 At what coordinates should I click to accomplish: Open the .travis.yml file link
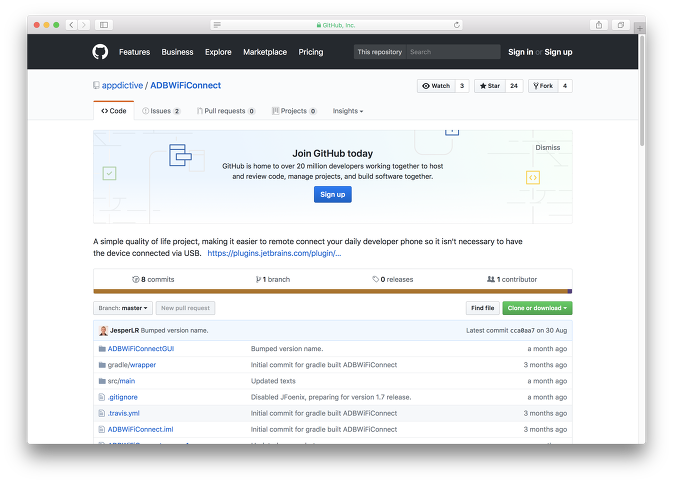pyautogui.click(x=124, y=413)
